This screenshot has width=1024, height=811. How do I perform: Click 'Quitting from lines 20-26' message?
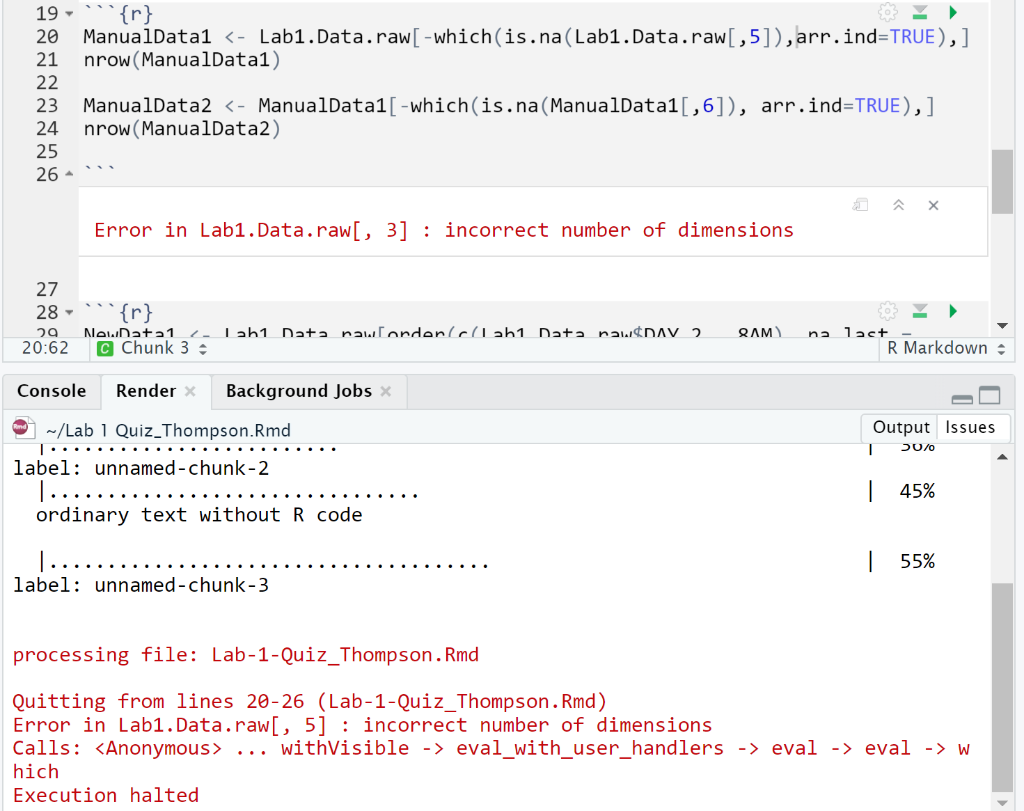[x=310, y=702]
